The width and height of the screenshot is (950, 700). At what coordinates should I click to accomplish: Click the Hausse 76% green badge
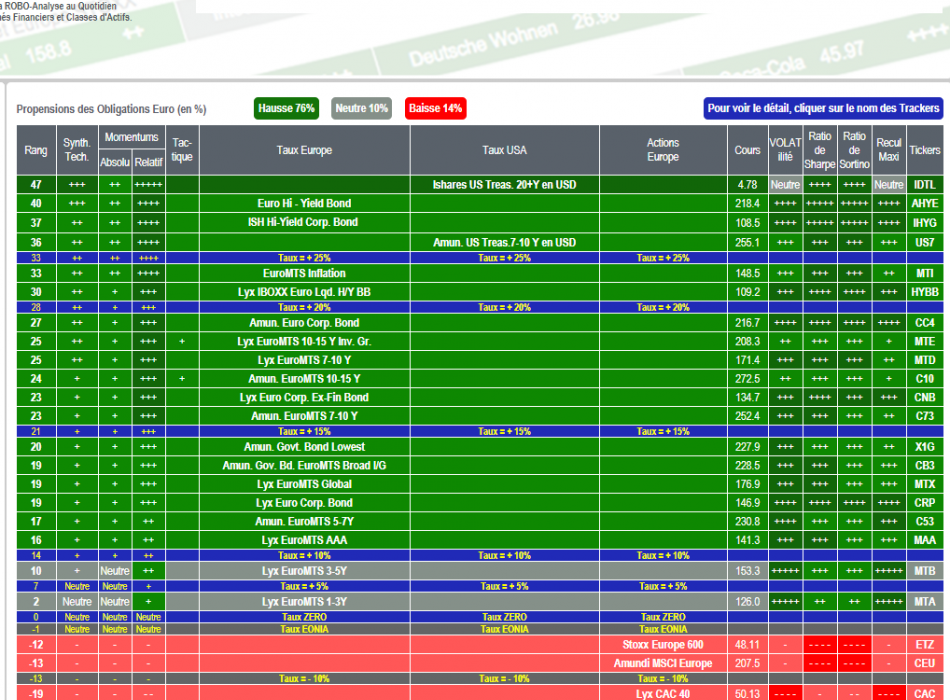286,108
